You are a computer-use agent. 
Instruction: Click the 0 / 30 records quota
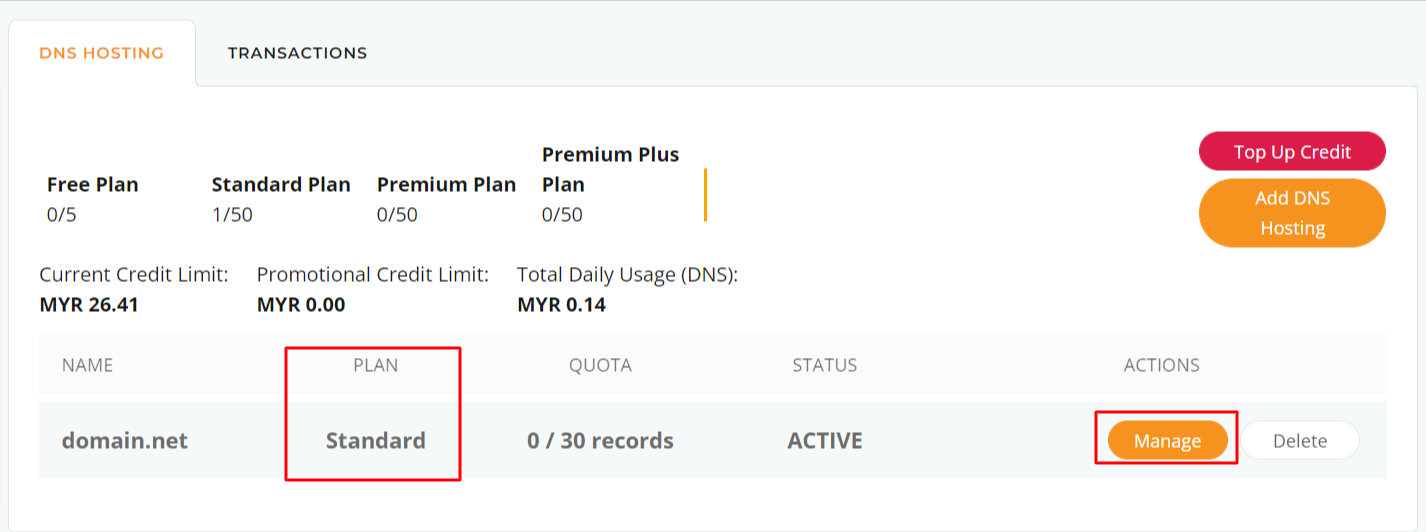pyautogui.click(x=600, y=440)
